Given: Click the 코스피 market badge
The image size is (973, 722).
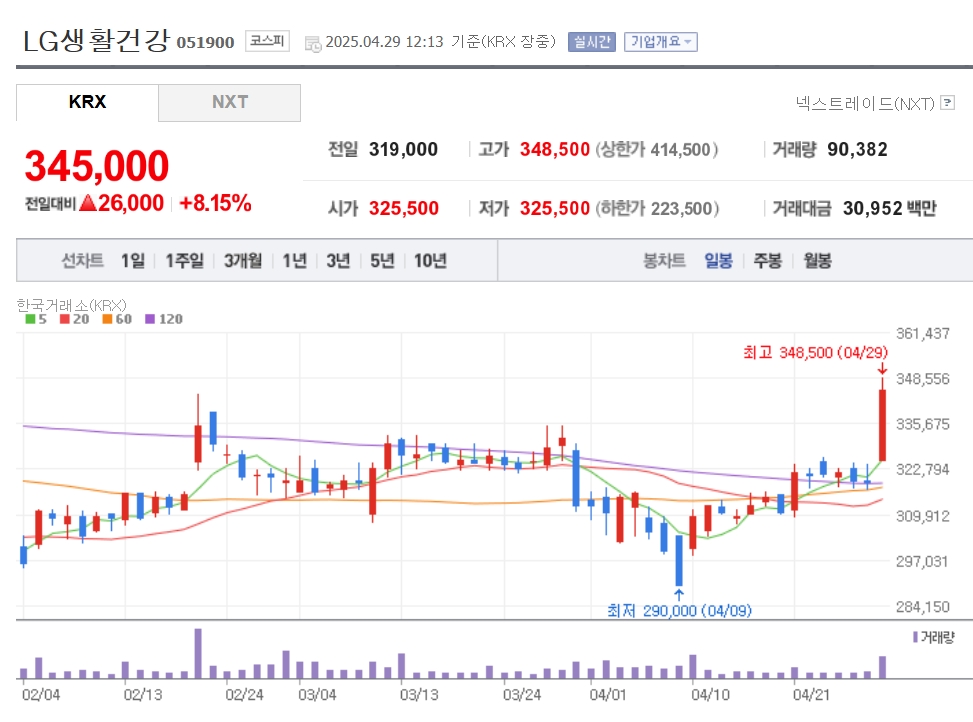Looking at the screenshot, I should (267, 41).
